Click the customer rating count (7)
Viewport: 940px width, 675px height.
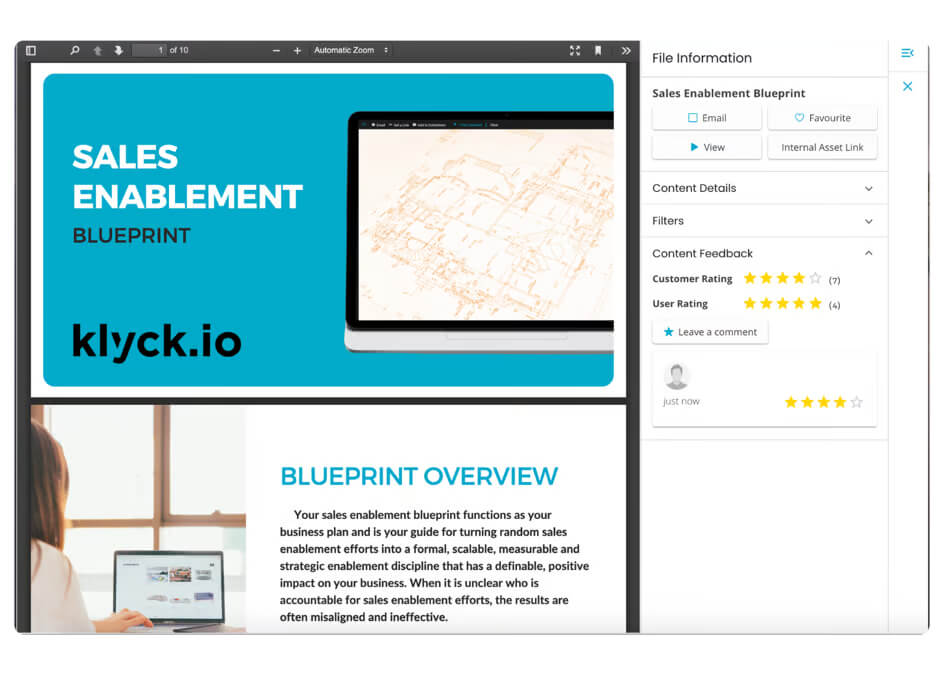pos(834,280)
